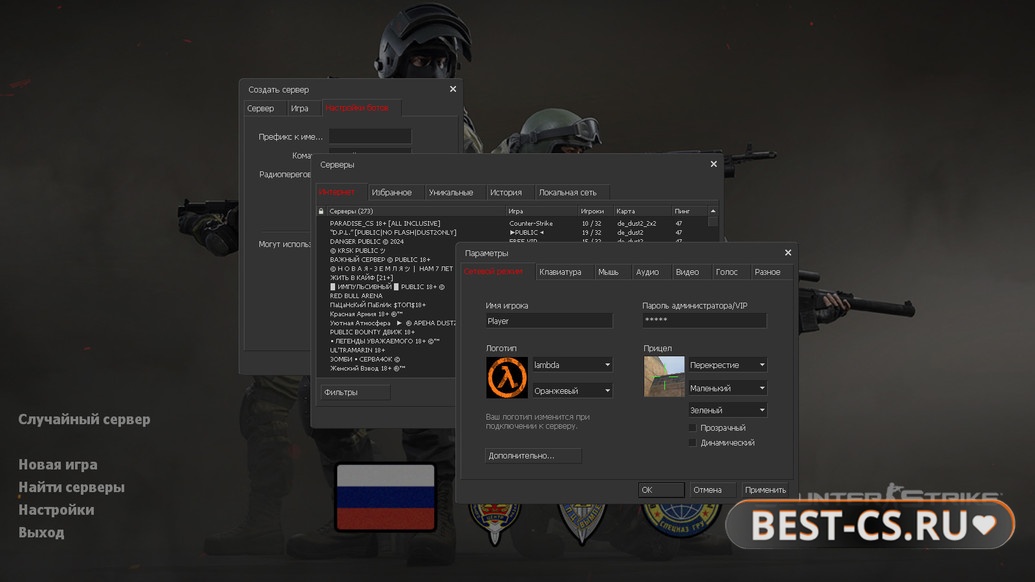This screenshot has width=1035, height=582.
Task: Click the server list scrollbar thumb
Action: [713, 222]
